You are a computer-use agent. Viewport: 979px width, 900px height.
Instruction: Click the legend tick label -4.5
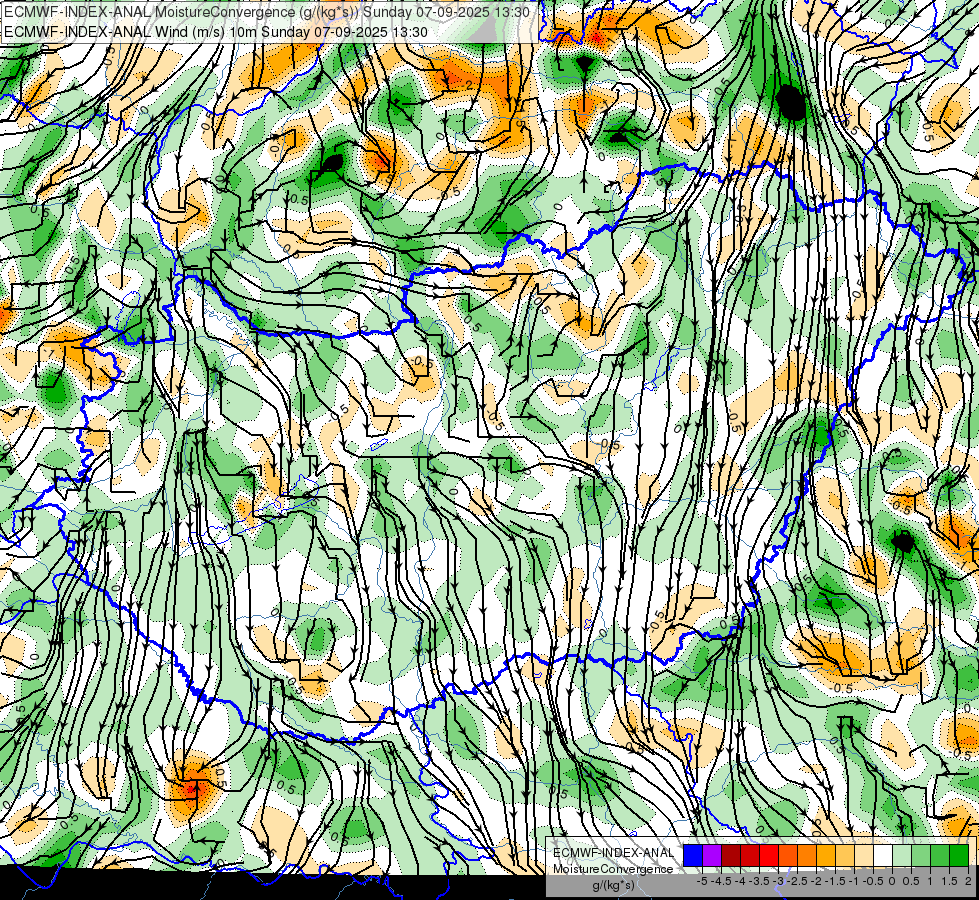point(721,881)
